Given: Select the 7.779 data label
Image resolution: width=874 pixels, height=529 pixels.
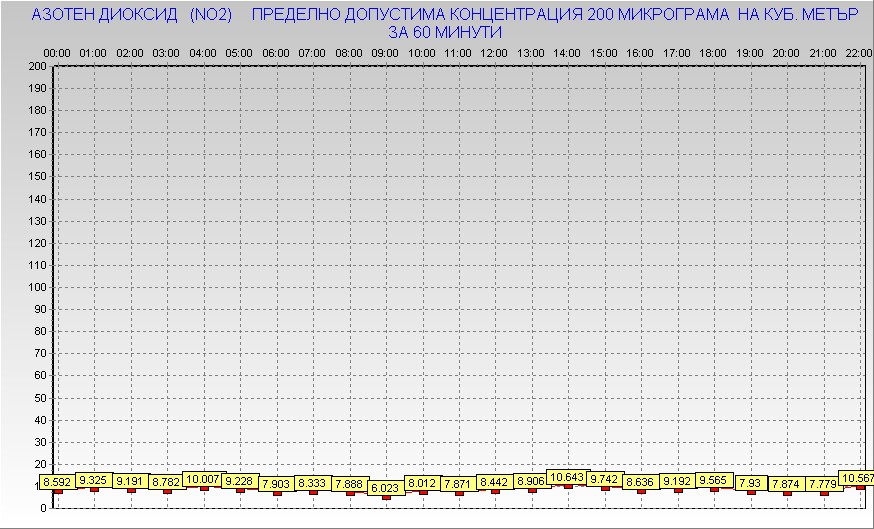Looking at the screenshot, I should coord(824,484).
